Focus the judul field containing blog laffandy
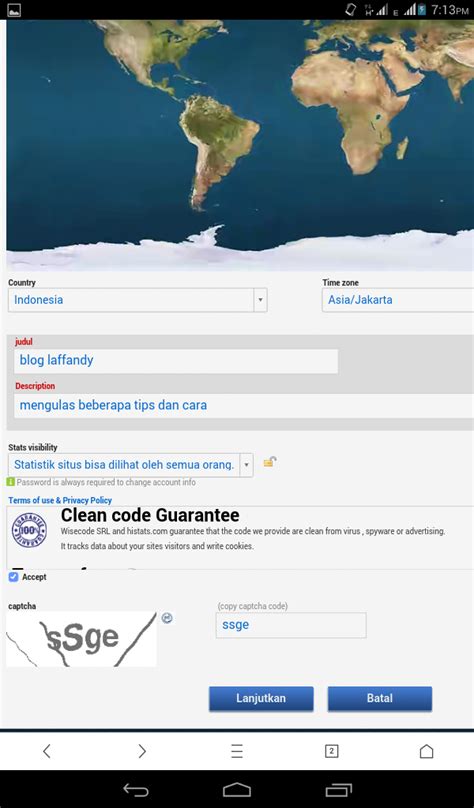Viewport: 474px width, 808px height. coord(176,361)
